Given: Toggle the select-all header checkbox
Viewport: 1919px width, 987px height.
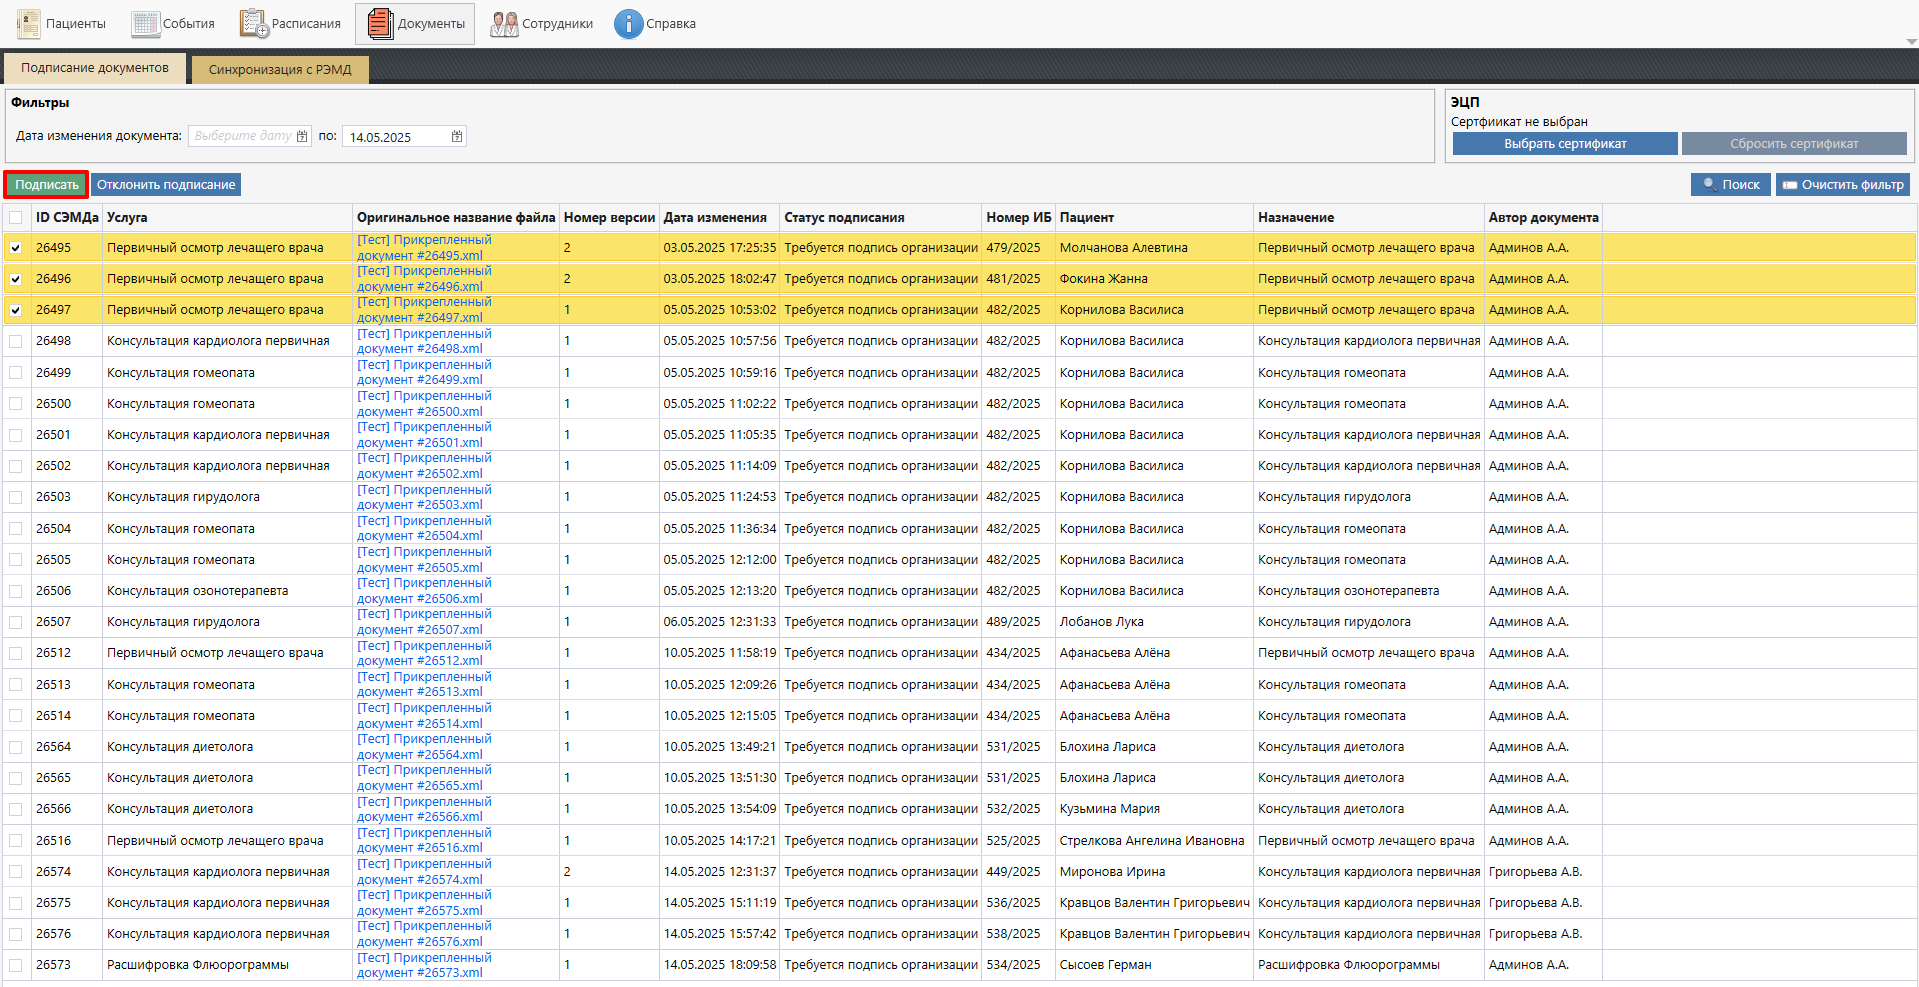Looking at the screenshot, I should (16, 218).
